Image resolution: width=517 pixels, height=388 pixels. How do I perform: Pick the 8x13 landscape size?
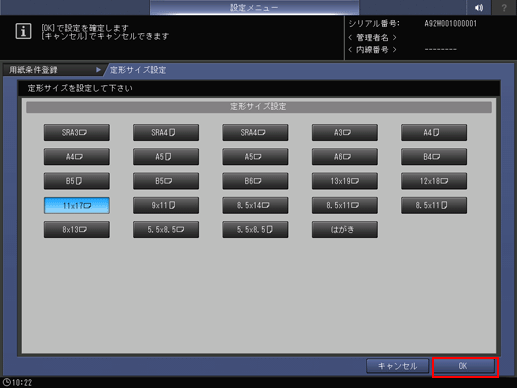click(77, 229)
